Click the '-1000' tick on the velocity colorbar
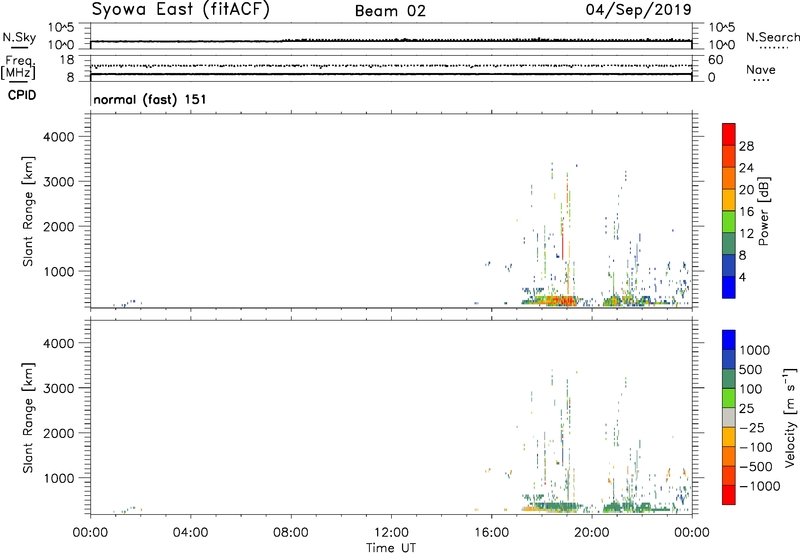 pyautogui.click(x=759, y=486)
